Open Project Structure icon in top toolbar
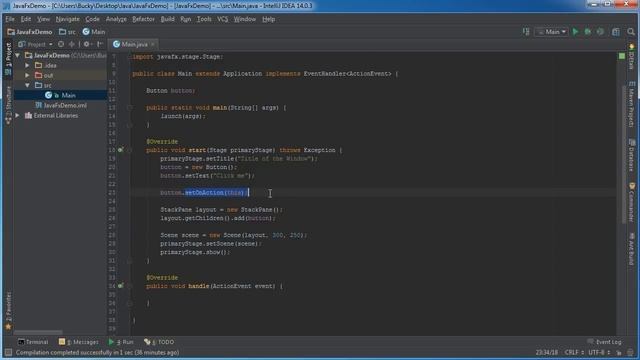640x360 pixels. point(616,31)
